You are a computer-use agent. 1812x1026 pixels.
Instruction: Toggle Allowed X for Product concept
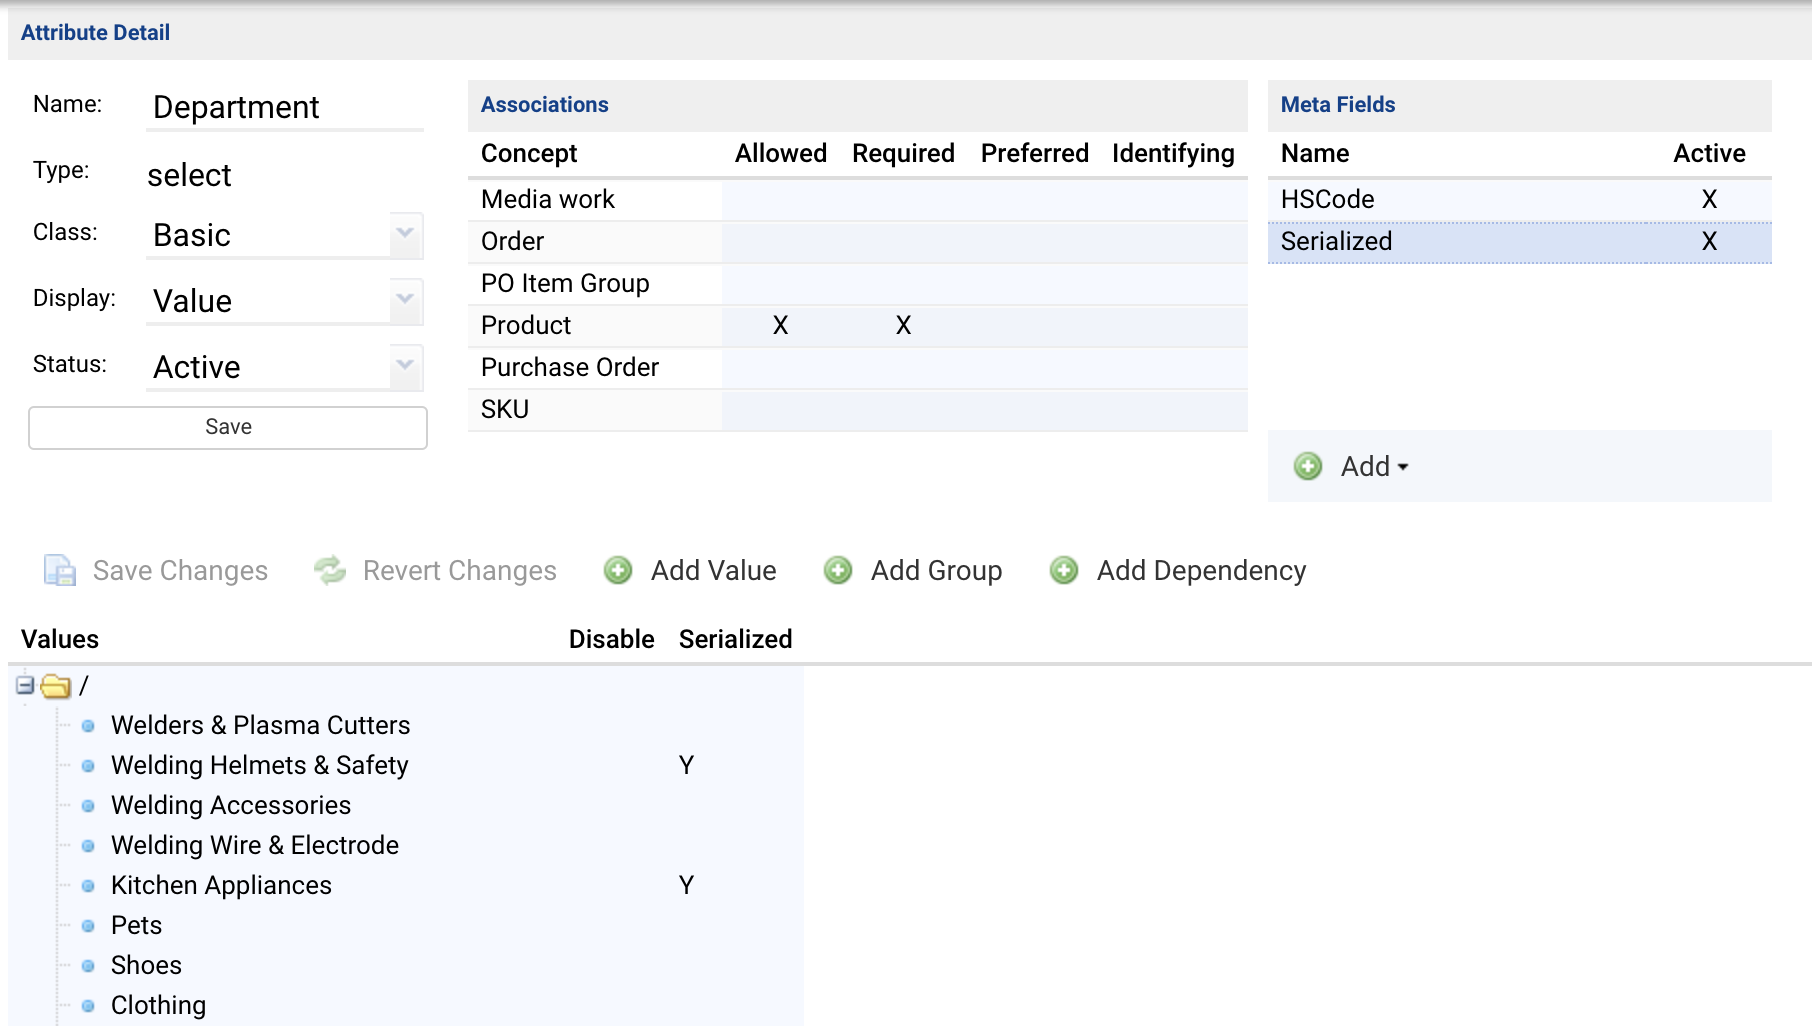(781, 325)
